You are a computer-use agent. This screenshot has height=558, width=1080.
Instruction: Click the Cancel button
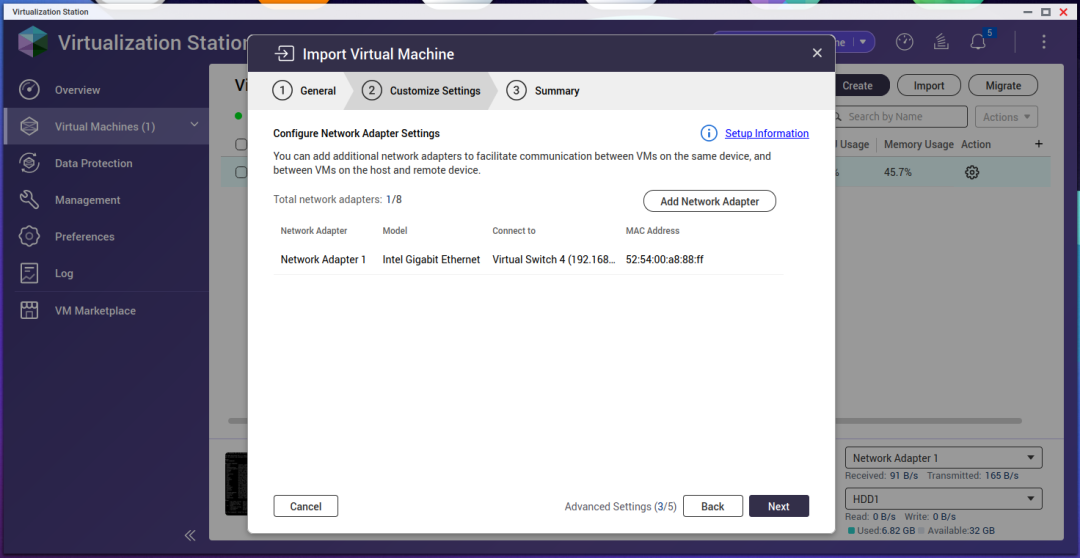(306, 506)
